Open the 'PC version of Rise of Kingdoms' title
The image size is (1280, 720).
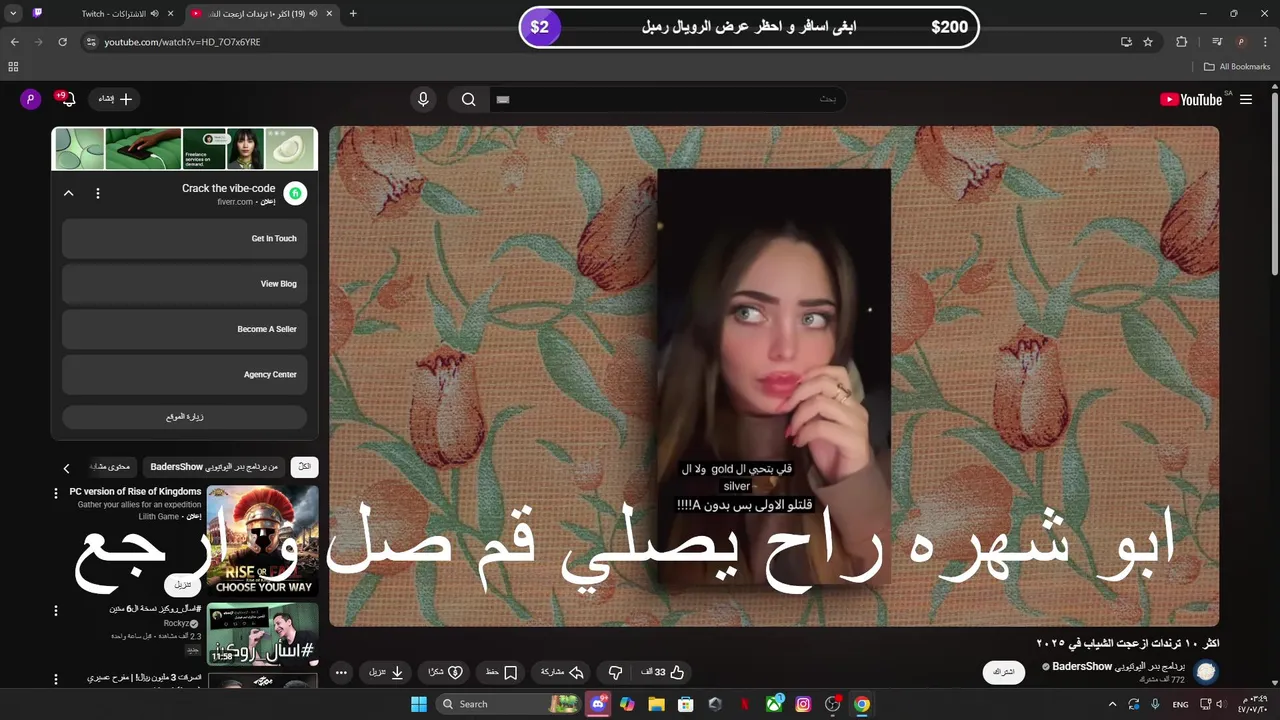(135, 492)
